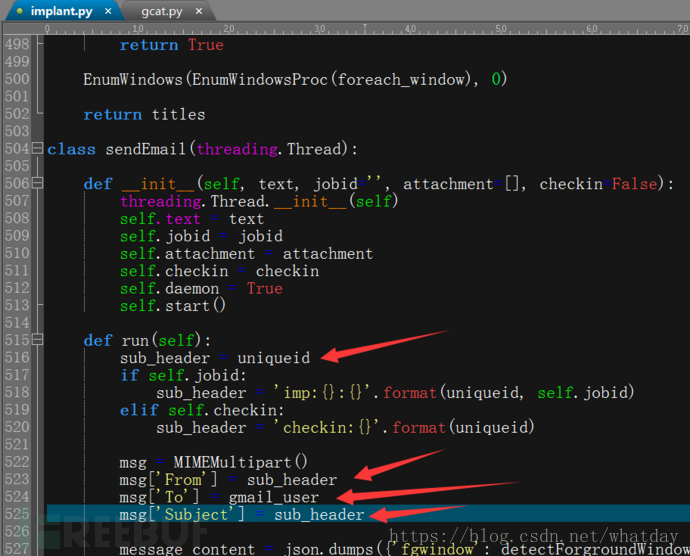Click line number 525 in the gutter

click(x=17, y=514)
